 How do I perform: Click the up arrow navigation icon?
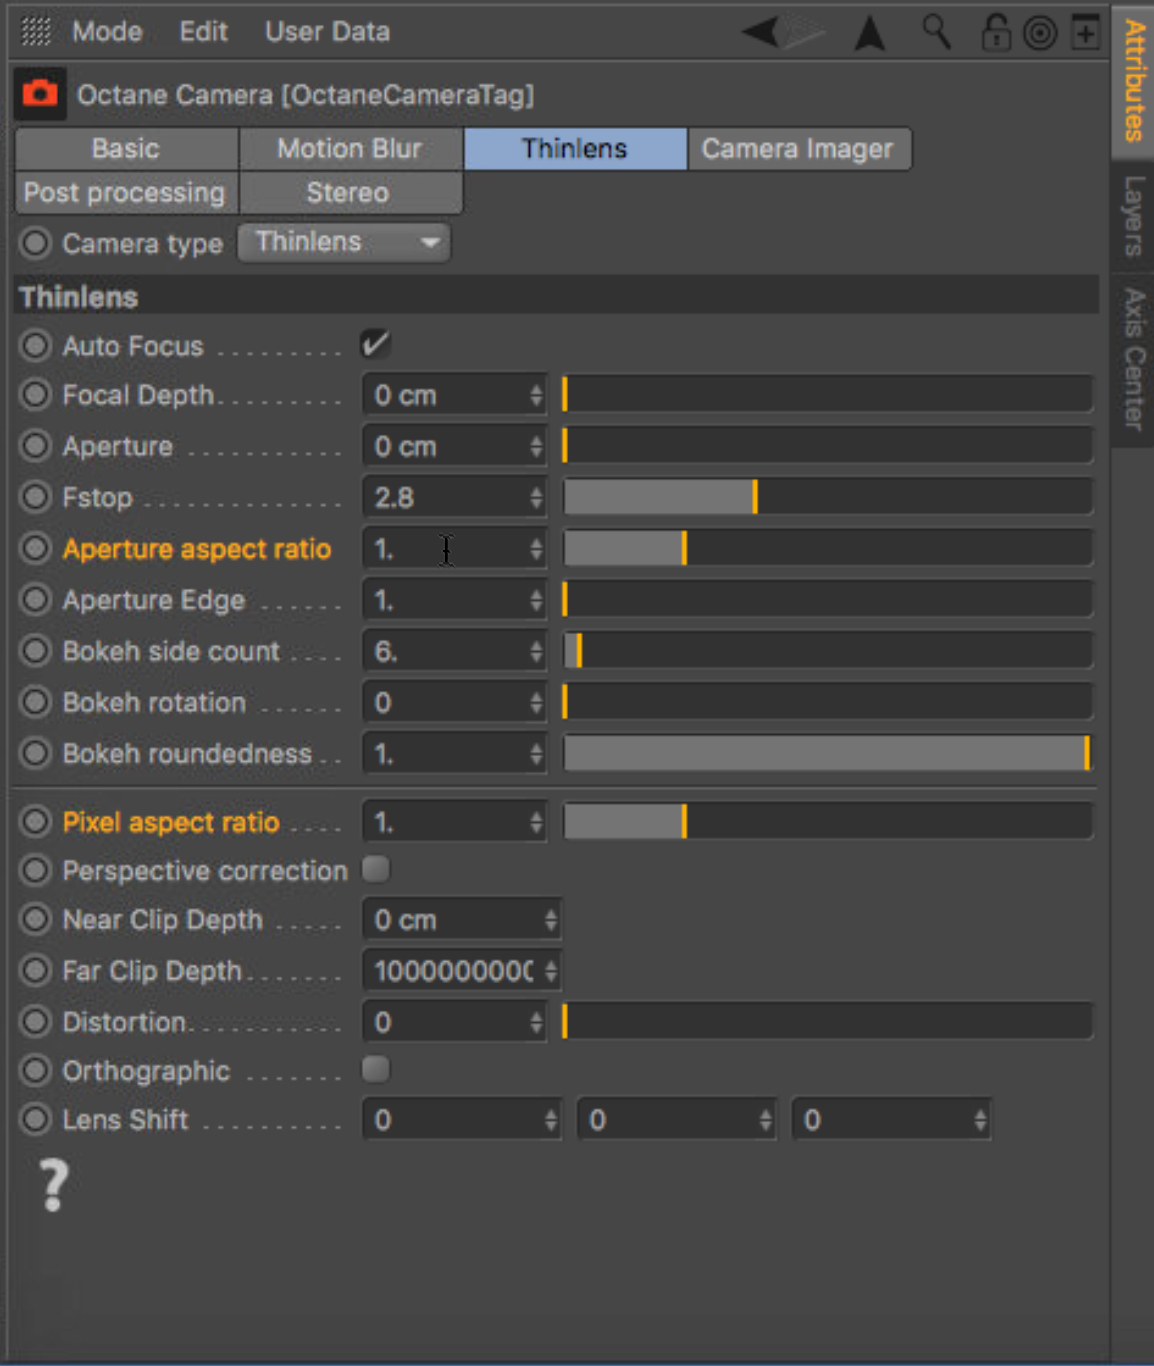[x=869, y=33]
